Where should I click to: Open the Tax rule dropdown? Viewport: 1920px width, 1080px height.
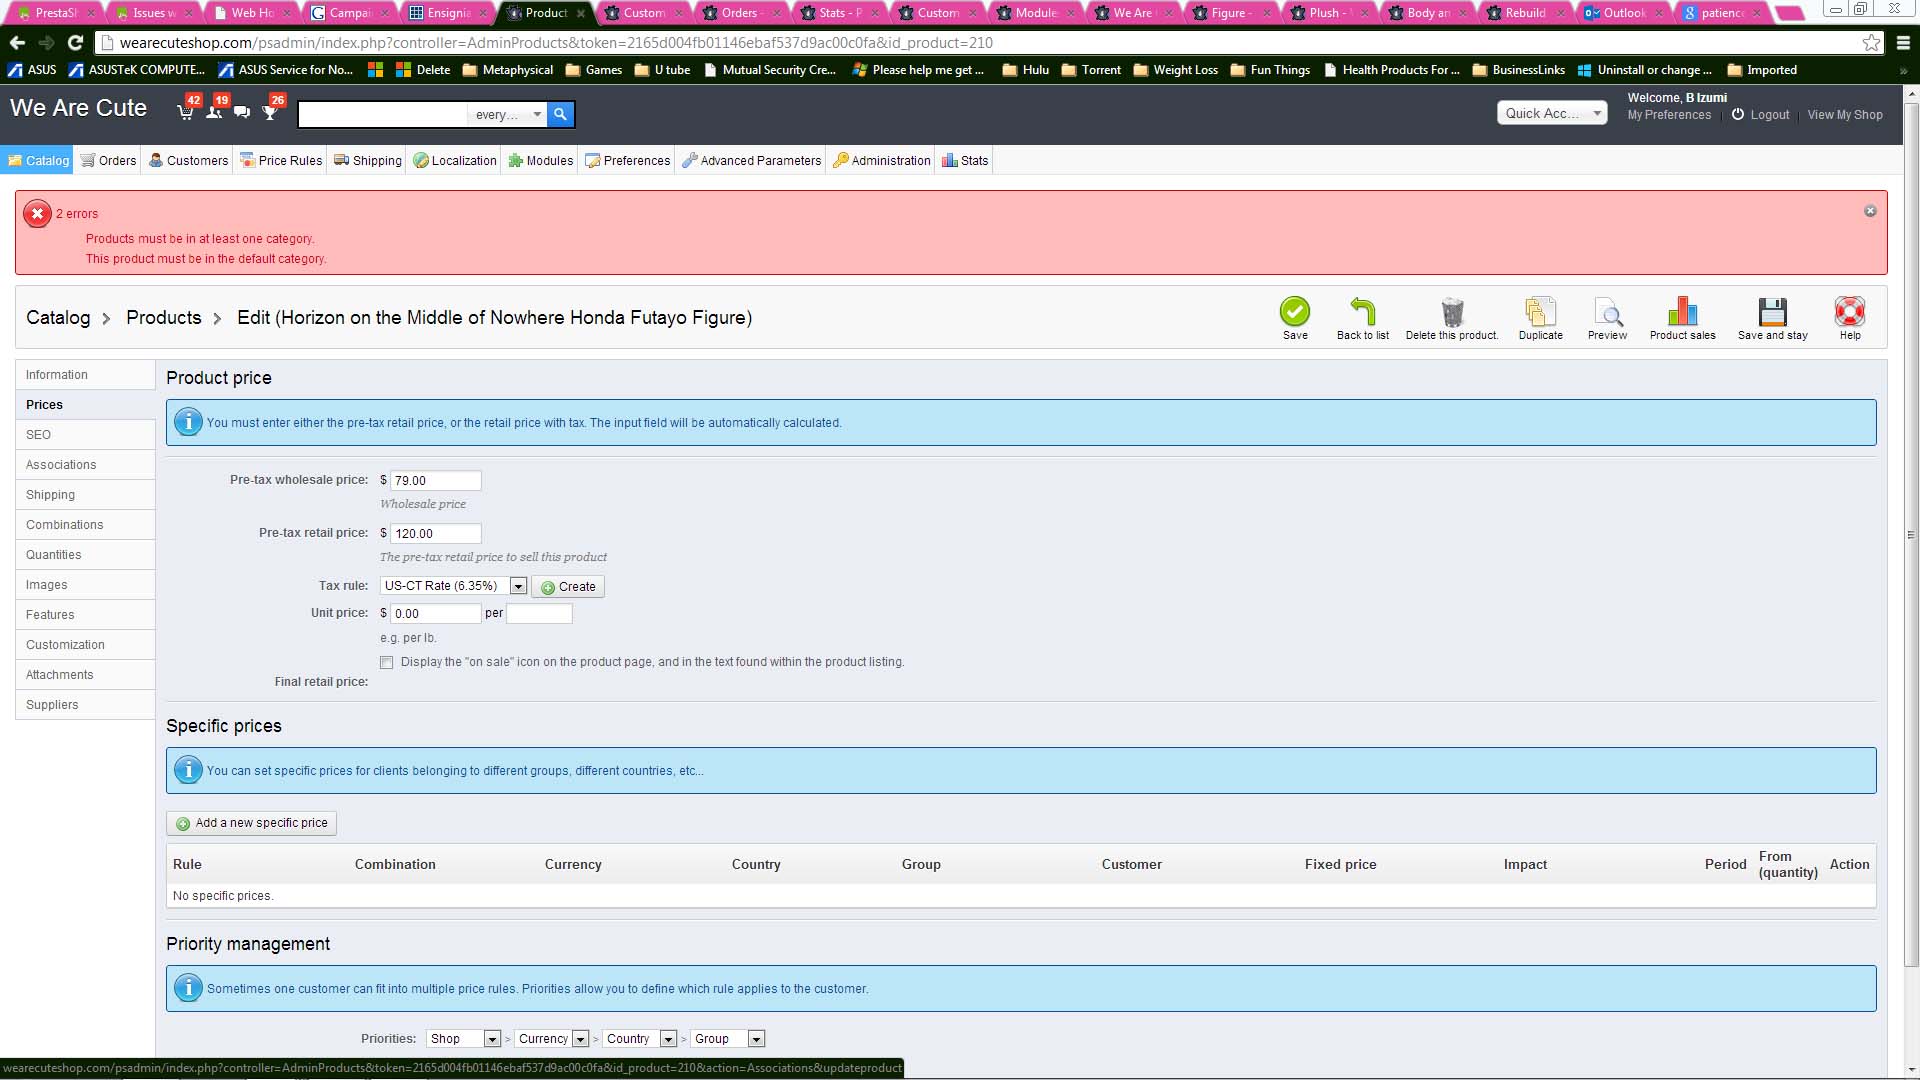coord(454,586)
